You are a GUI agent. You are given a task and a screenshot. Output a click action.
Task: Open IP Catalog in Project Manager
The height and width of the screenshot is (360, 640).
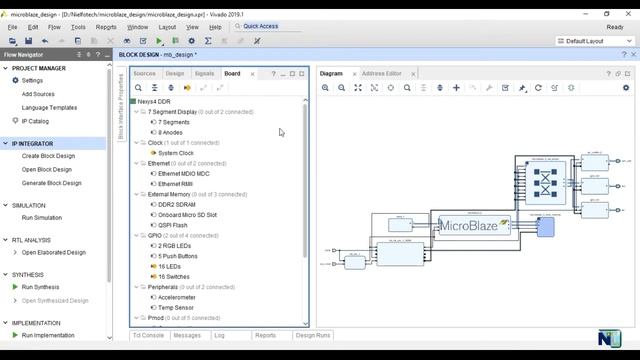tap(35, 121)
